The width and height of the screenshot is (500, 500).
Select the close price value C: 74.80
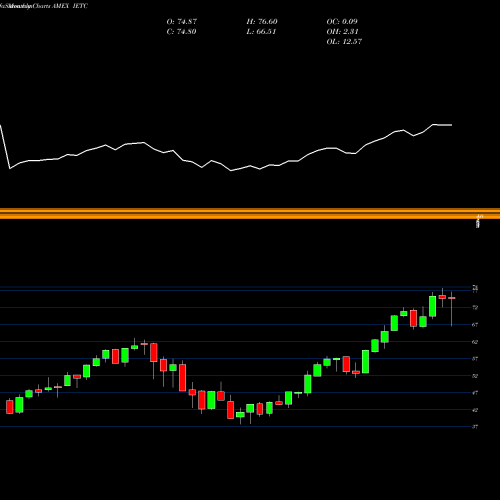click(181, 32)
